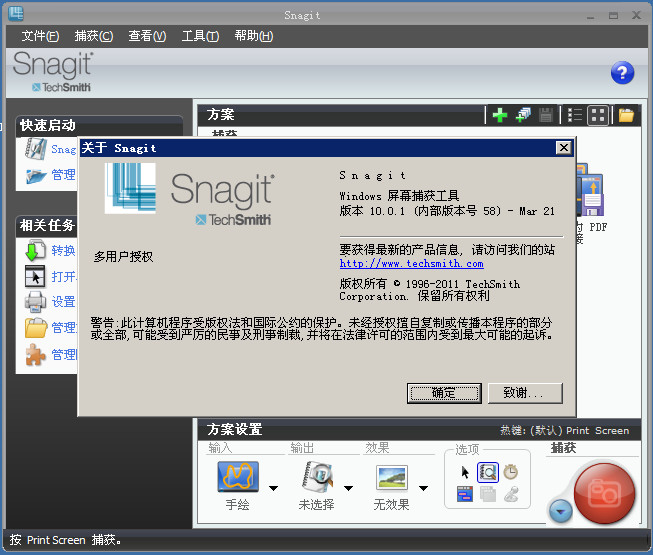Viewport: 653px width, 555px height.
Task: Open the 帮助(H) menu
Action: (x=254, y=36)
